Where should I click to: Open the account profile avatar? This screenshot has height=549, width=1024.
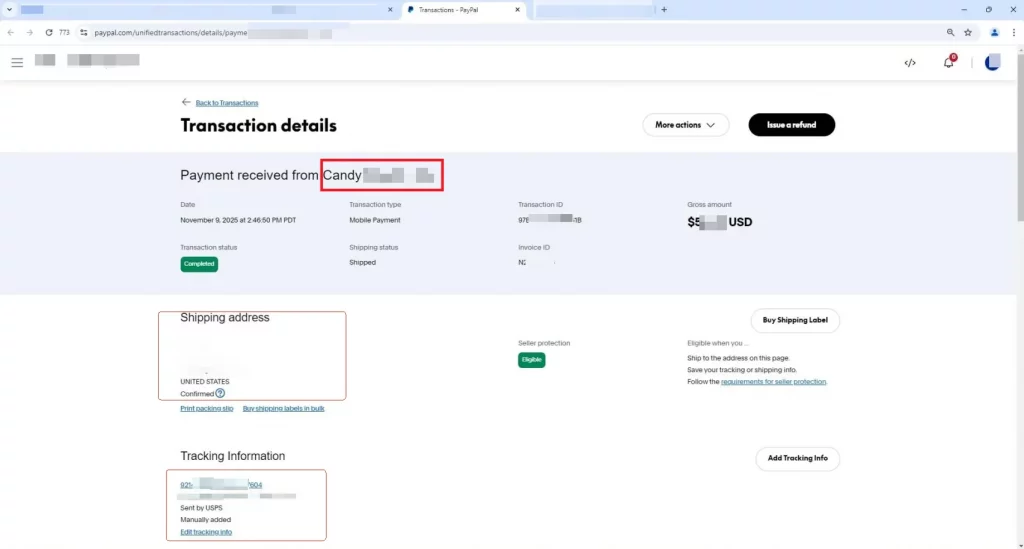(x=992, y=62)
